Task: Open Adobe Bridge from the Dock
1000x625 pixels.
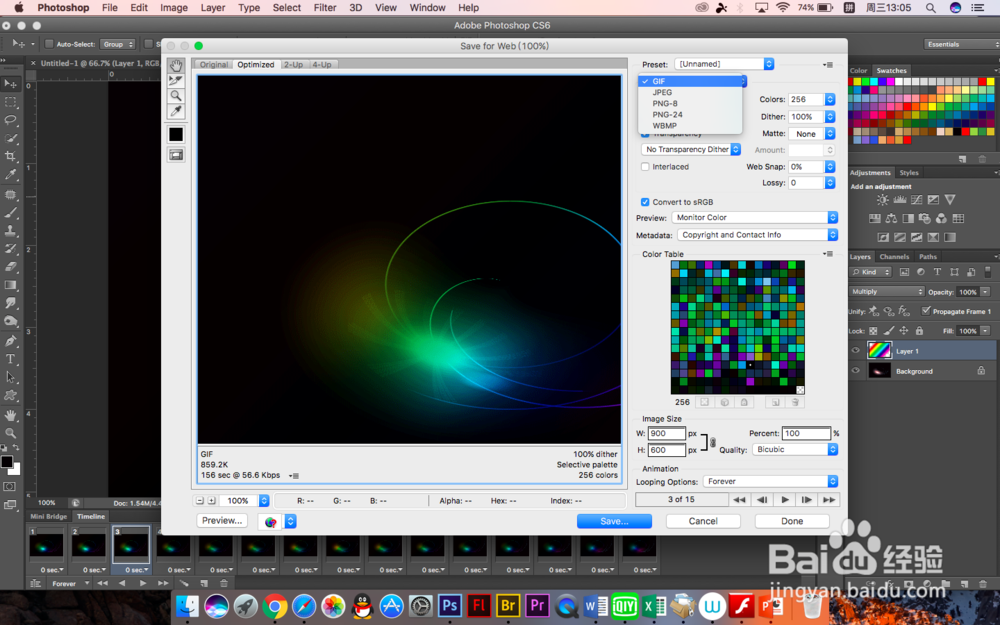Action: 508,605
